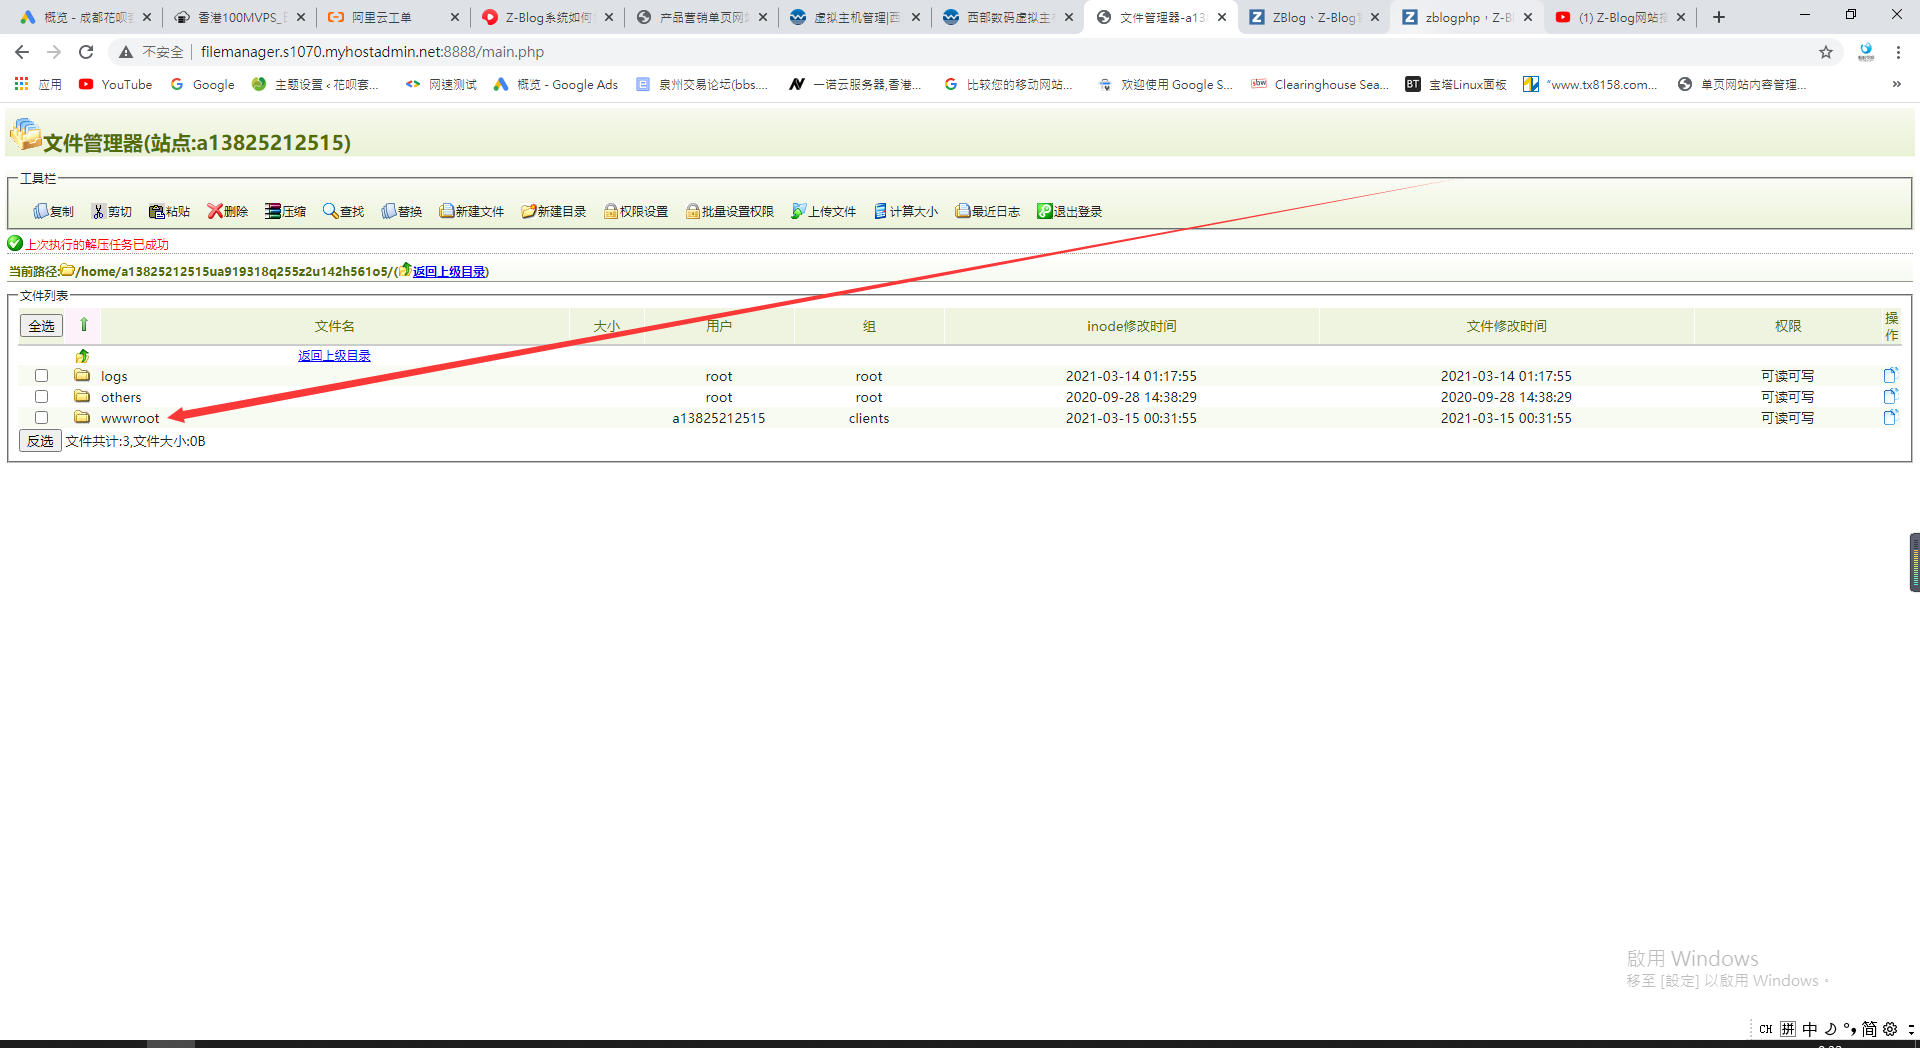This screenshot has height=1048, width=1920.
Task: Tick the wwwroot folder checkbox
Action: coord(42,418)
